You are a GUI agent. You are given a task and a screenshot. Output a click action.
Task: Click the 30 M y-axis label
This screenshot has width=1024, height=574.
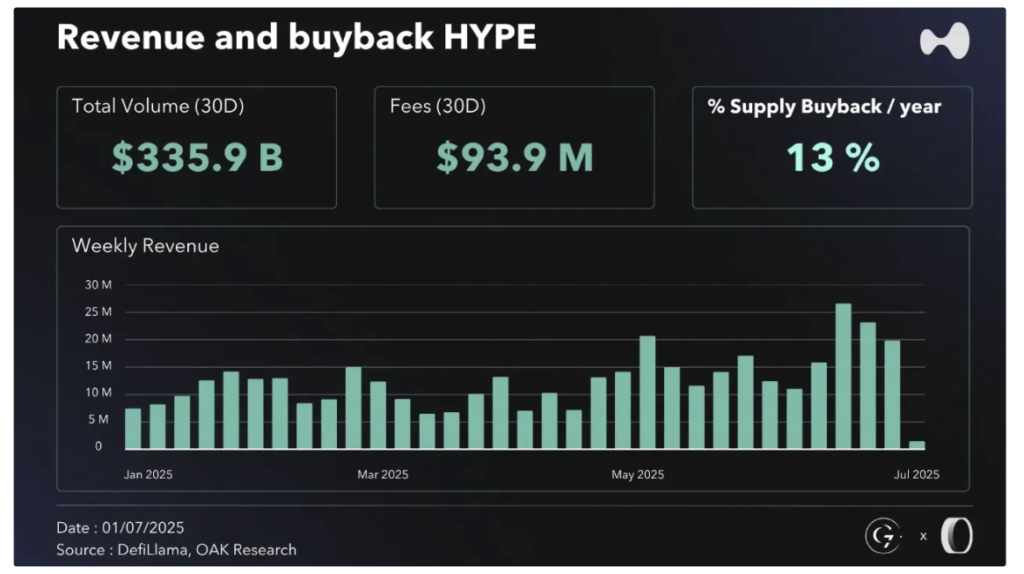[x=98, y=285]
